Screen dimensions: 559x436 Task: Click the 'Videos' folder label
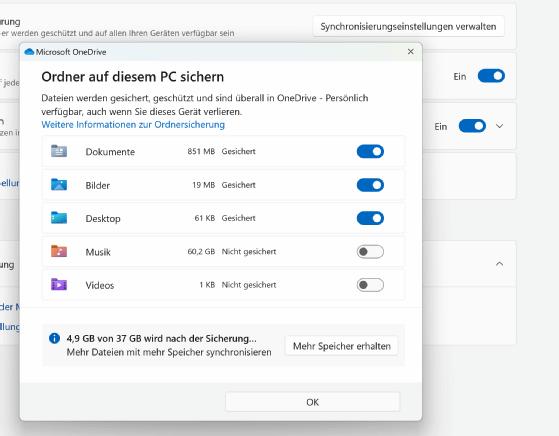[100, 285]
